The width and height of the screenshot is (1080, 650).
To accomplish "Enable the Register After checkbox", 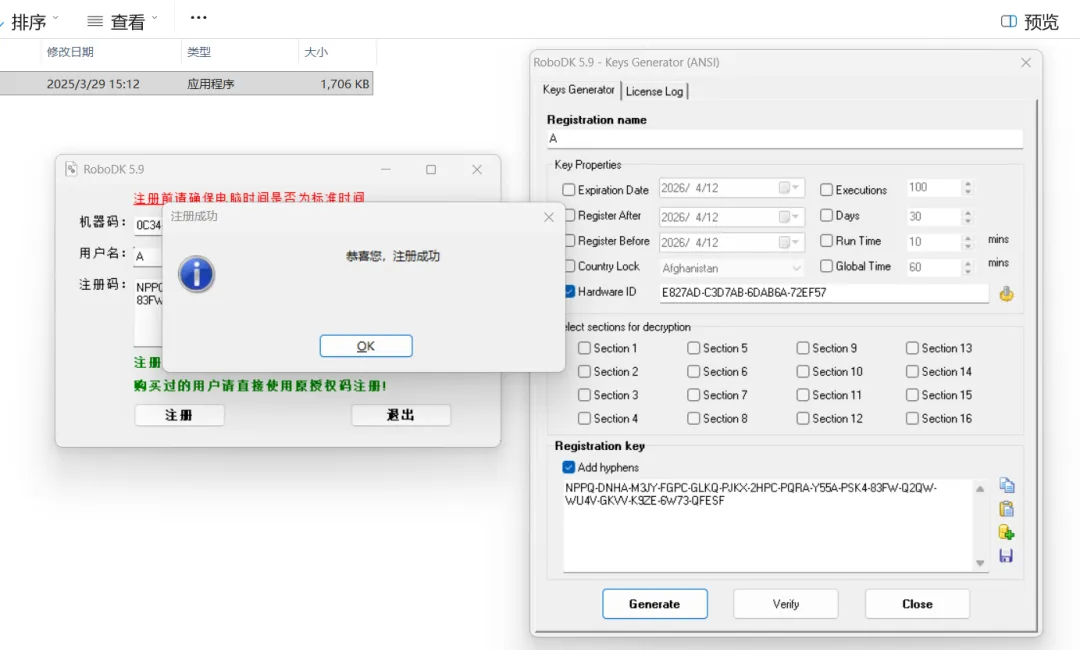I will click(569, 215).
